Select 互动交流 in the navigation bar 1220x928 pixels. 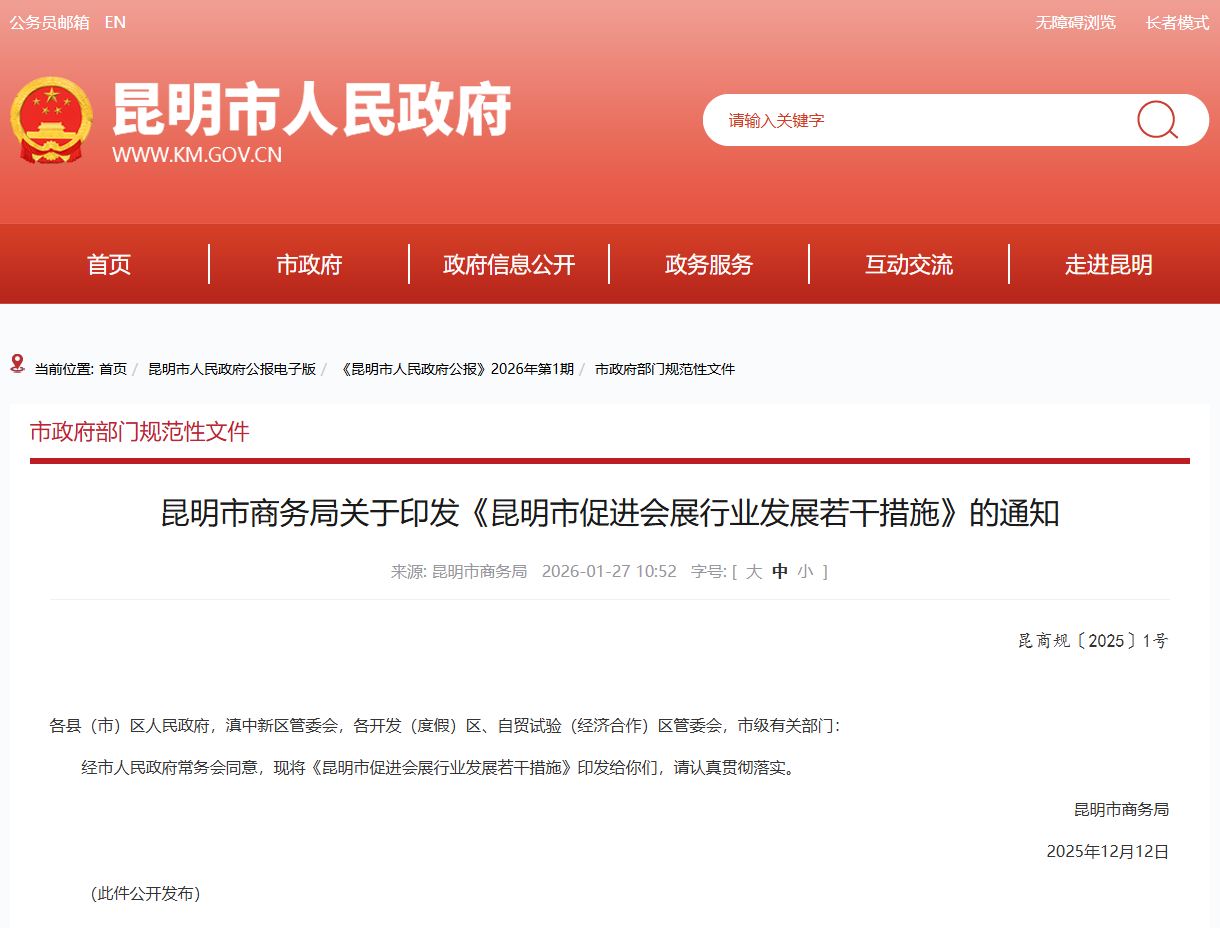pos(909,265)
